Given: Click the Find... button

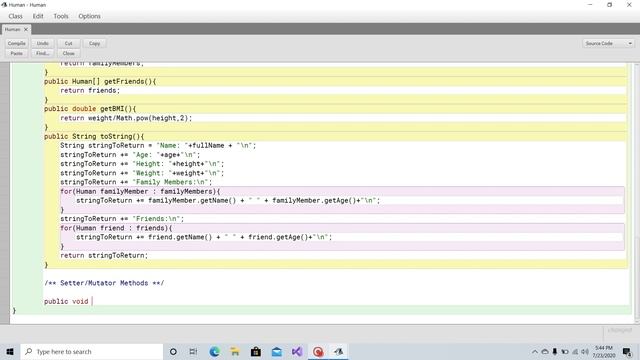Looking at the screenshot, I should click(42, 53).
